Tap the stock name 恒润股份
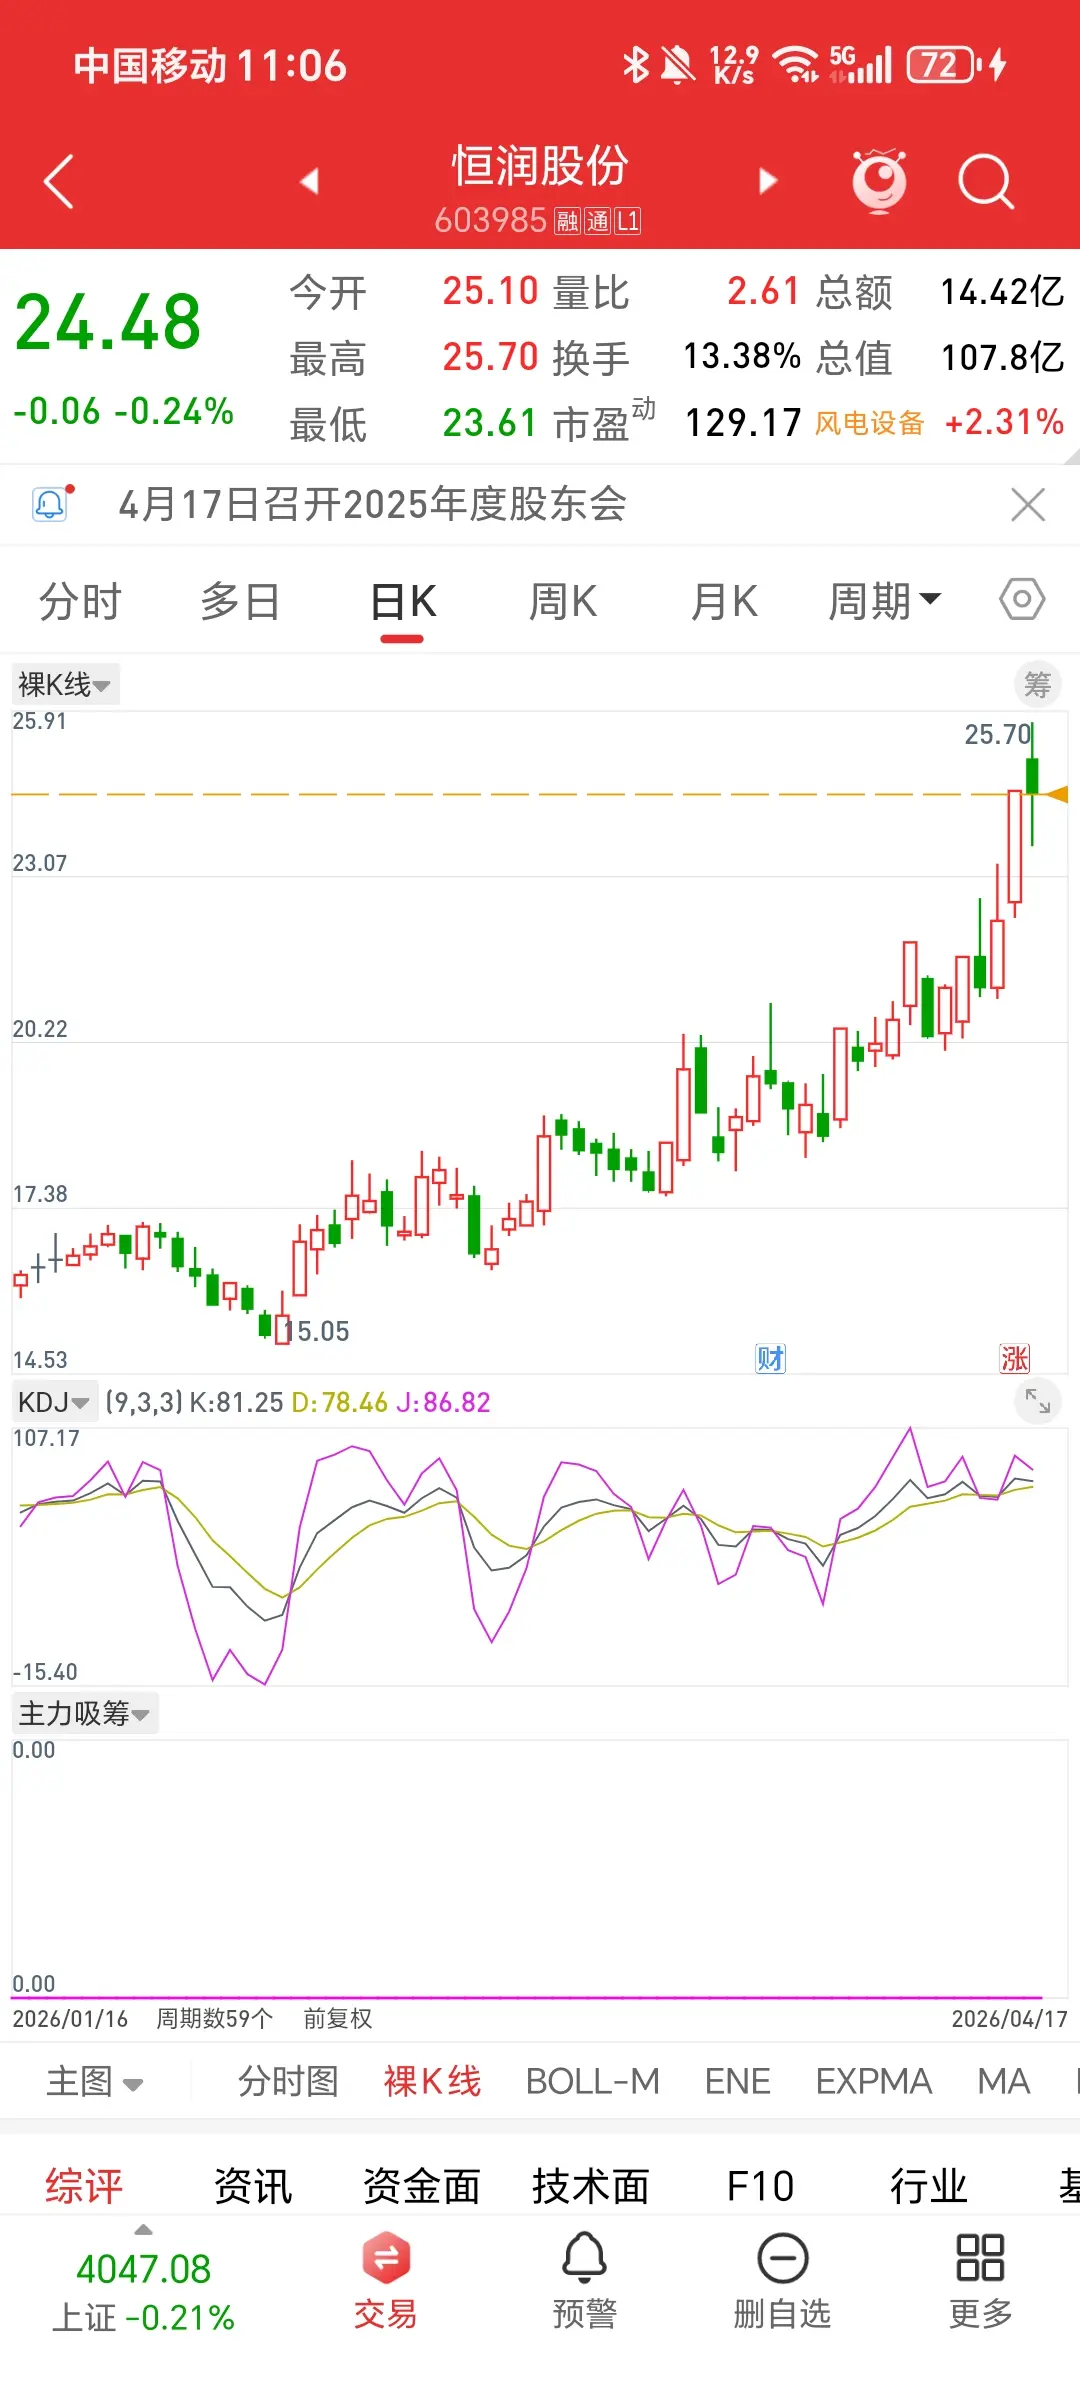This screenshot has width=1080, height=2388. (540, 165)
